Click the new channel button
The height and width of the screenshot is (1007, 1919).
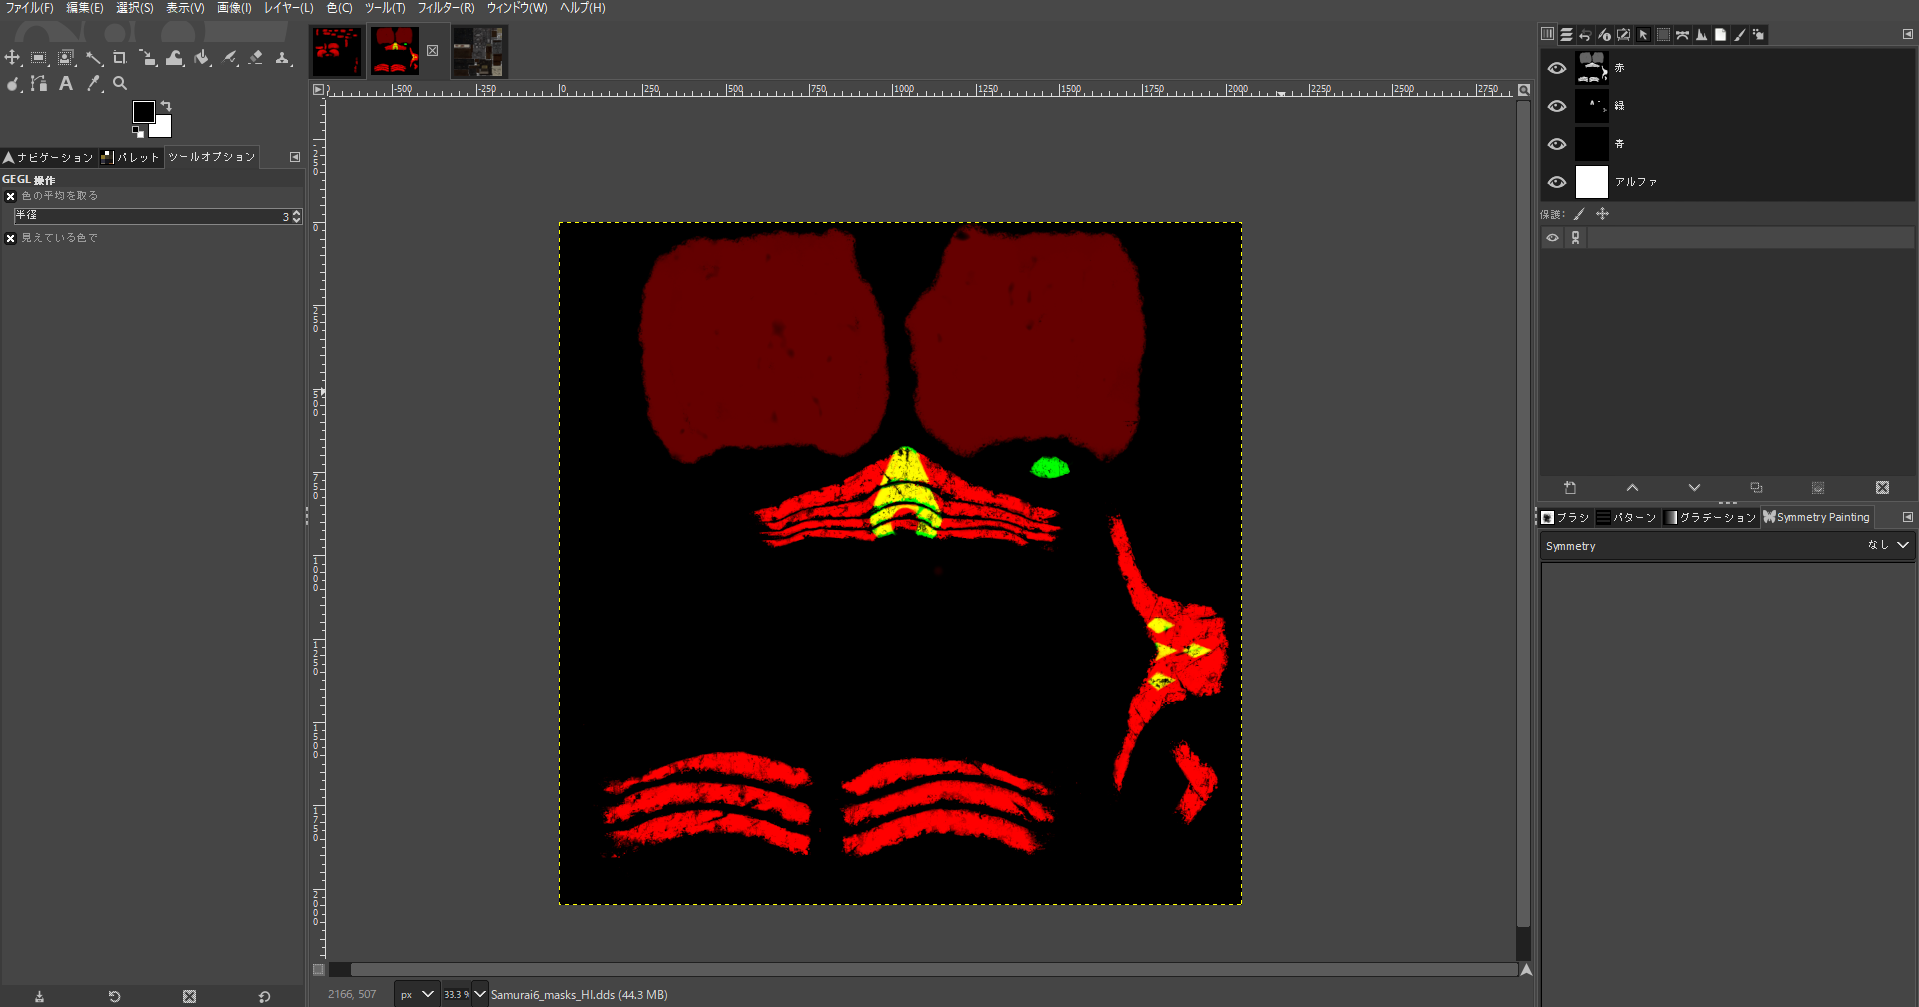[x=1570, y=488]
